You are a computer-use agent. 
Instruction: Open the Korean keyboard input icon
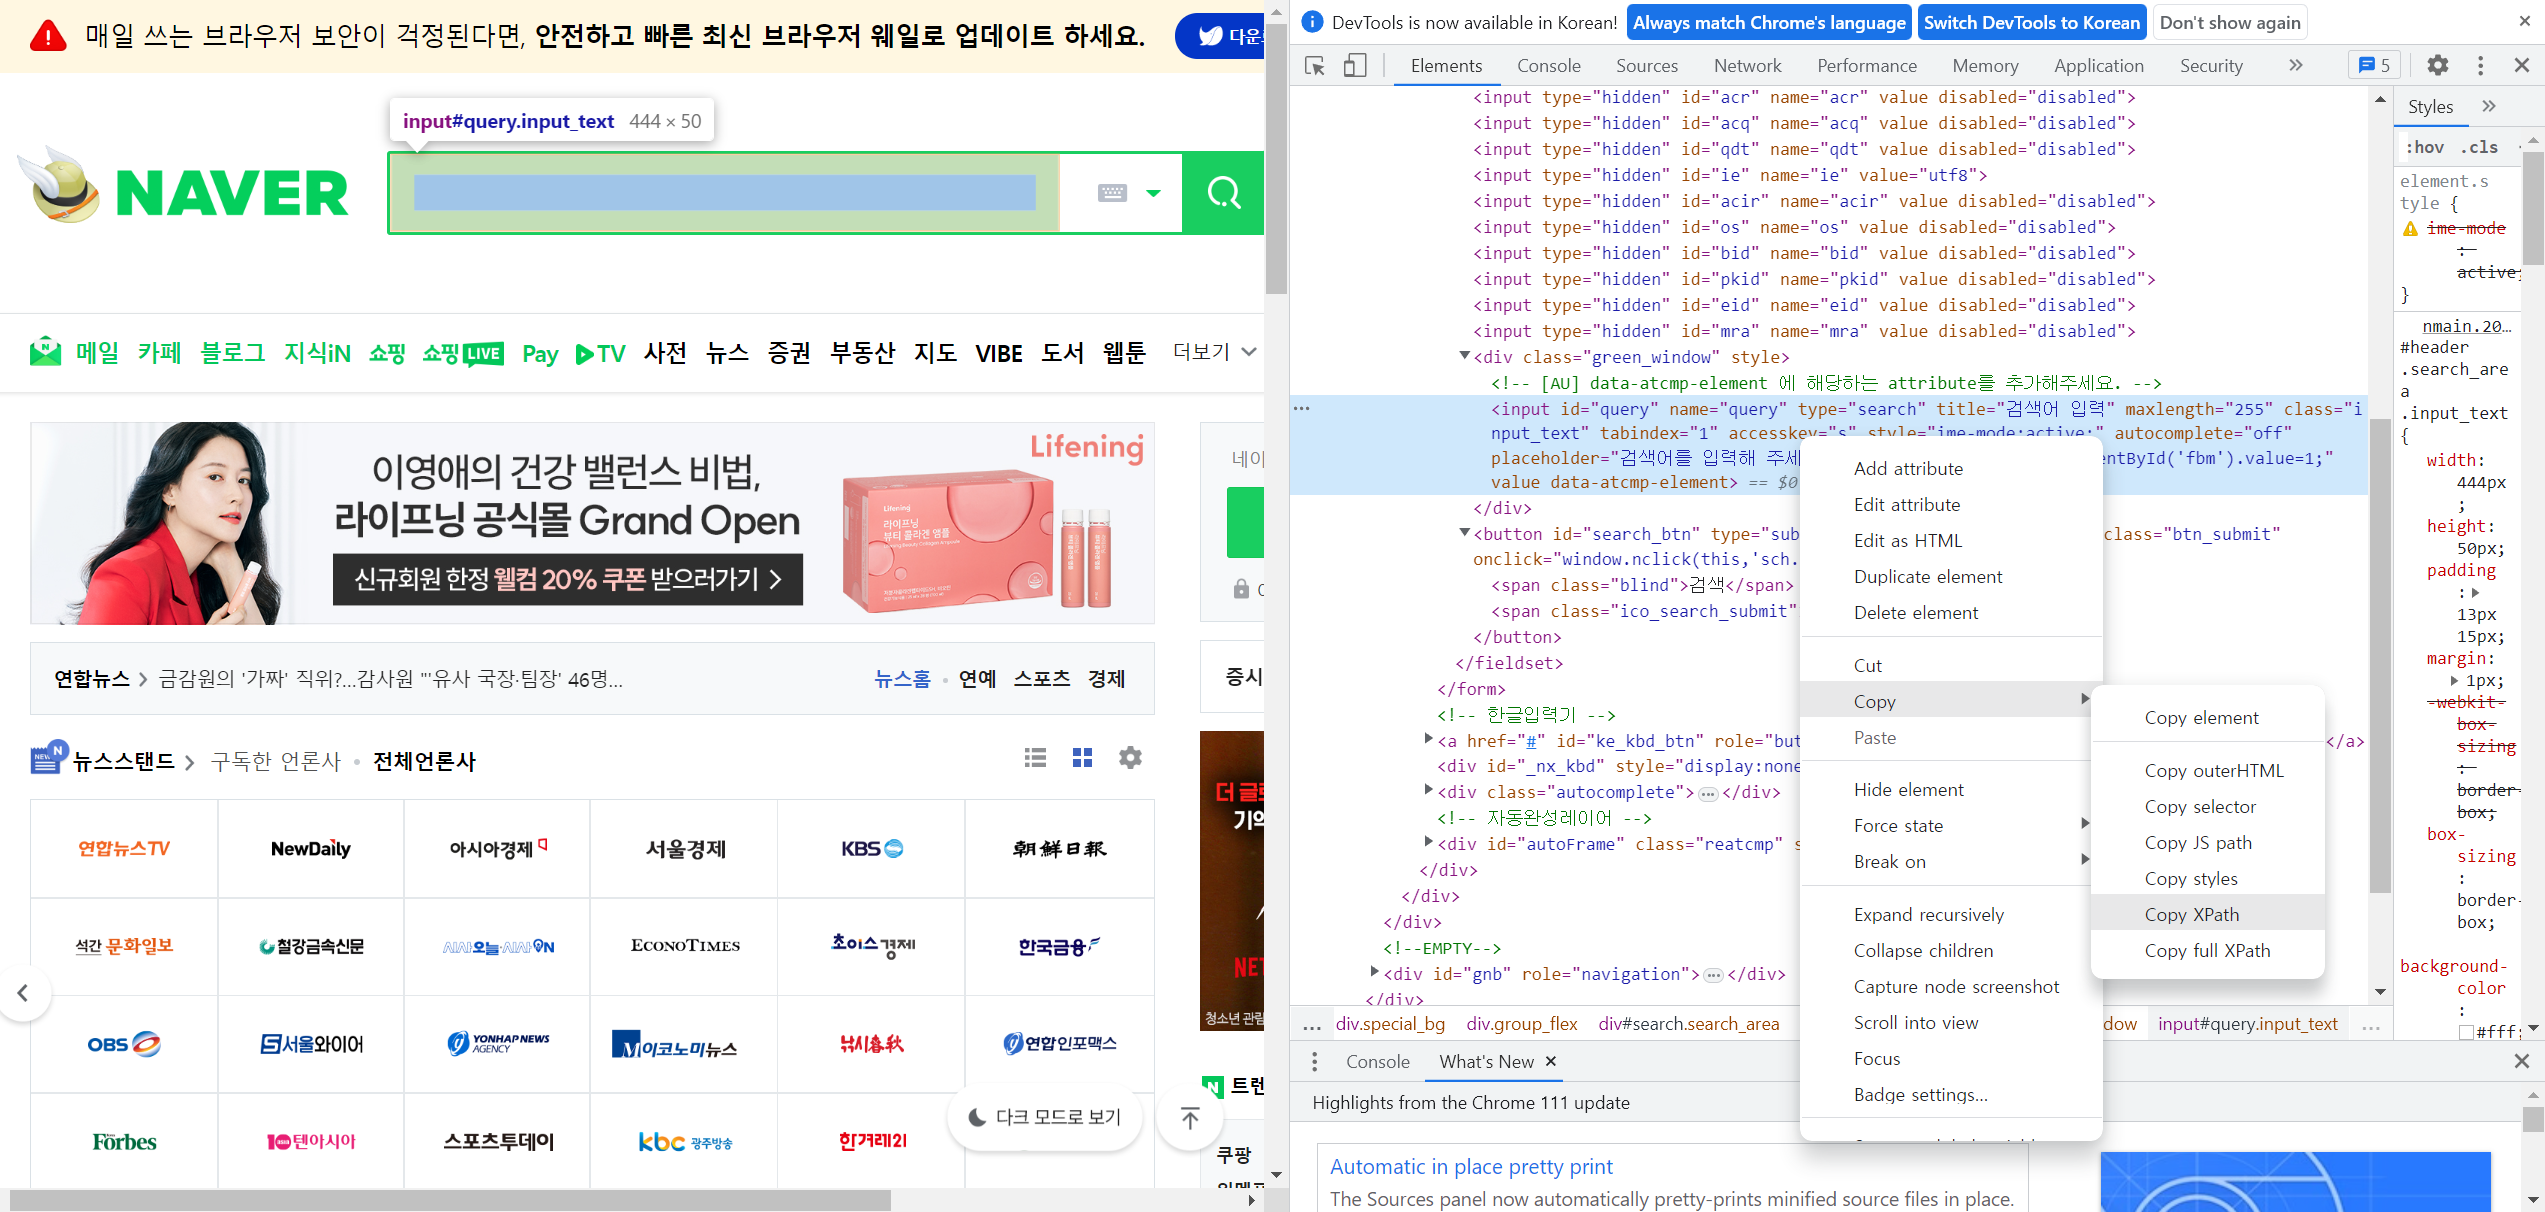pyautogui.click(x=1112, y=193)
